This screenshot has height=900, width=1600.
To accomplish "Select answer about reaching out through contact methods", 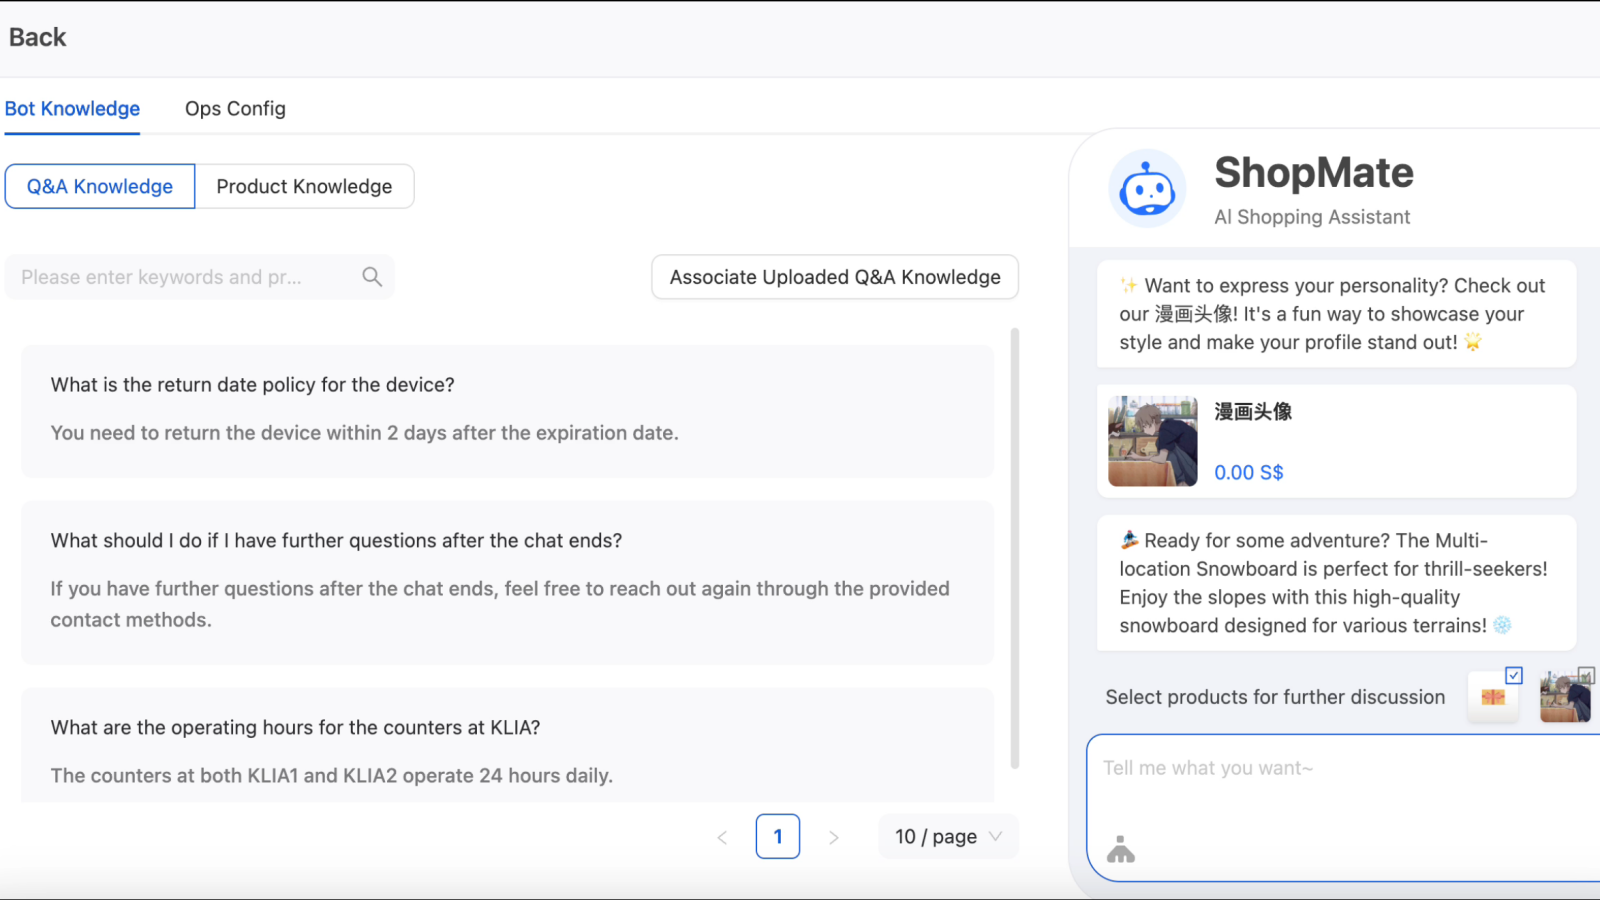I will (500, 604).
